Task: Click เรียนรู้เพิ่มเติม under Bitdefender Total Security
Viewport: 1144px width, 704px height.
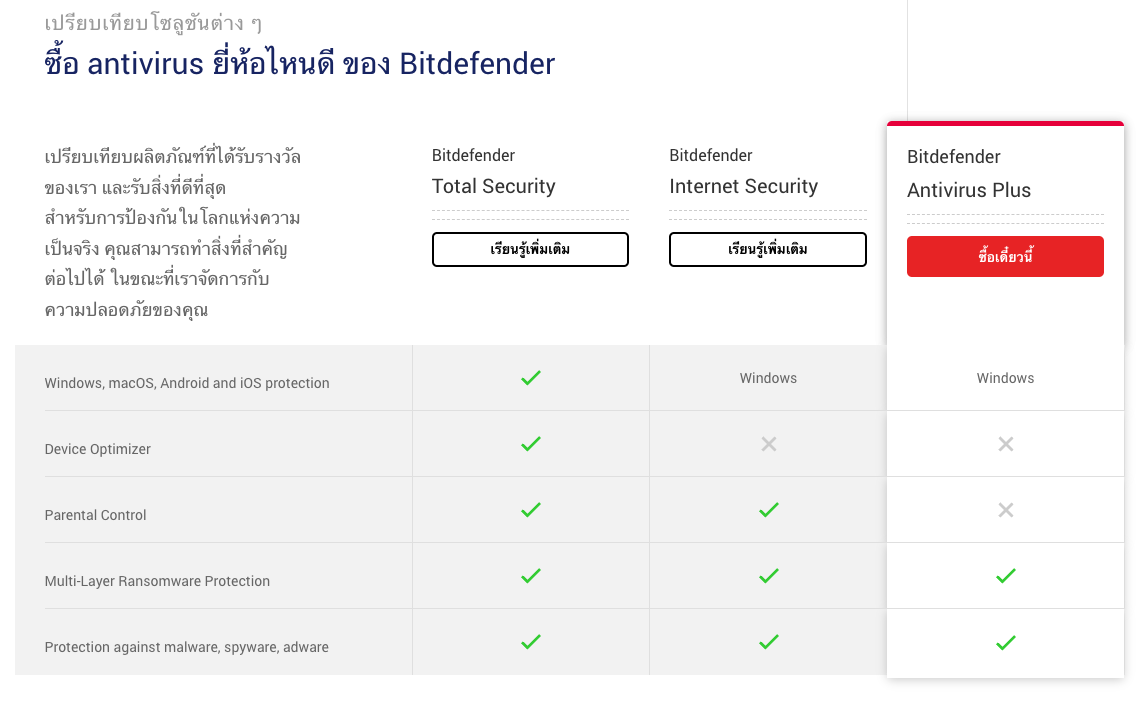Action: 530,249
